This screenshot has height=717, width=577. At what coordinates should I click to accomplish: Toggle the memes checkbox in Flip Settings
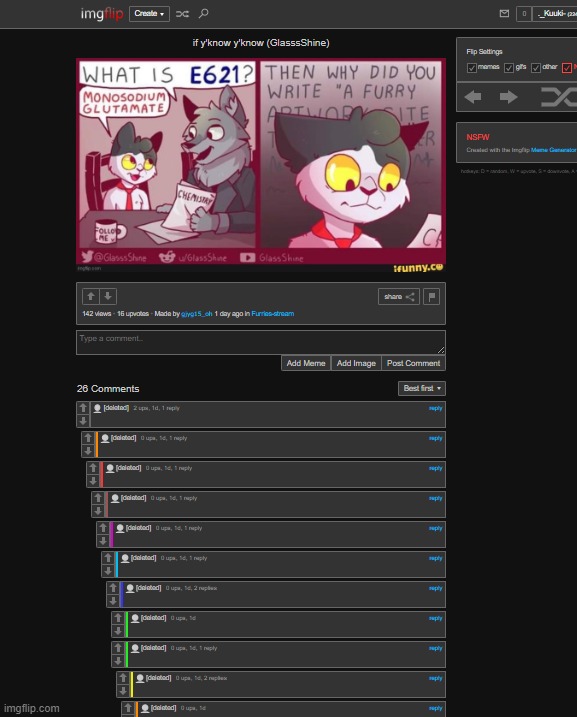click(x=471, y=68)
